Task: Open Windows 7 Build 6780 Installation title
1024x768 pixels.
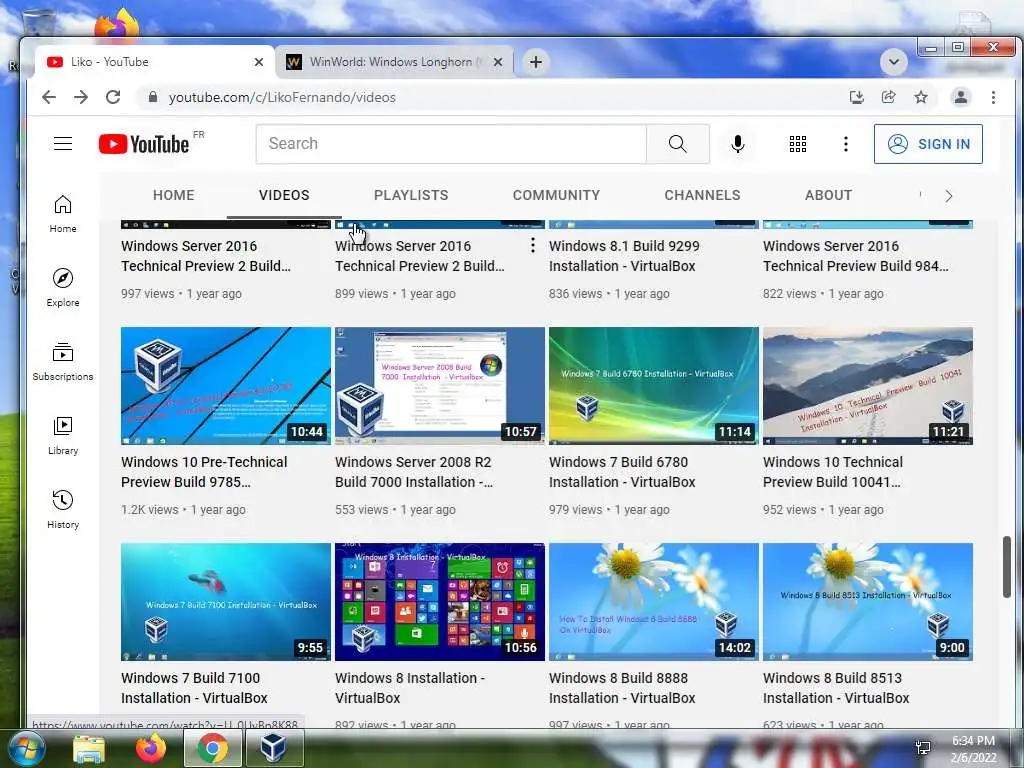Action: pyautogui.click(x=622, y=472)
